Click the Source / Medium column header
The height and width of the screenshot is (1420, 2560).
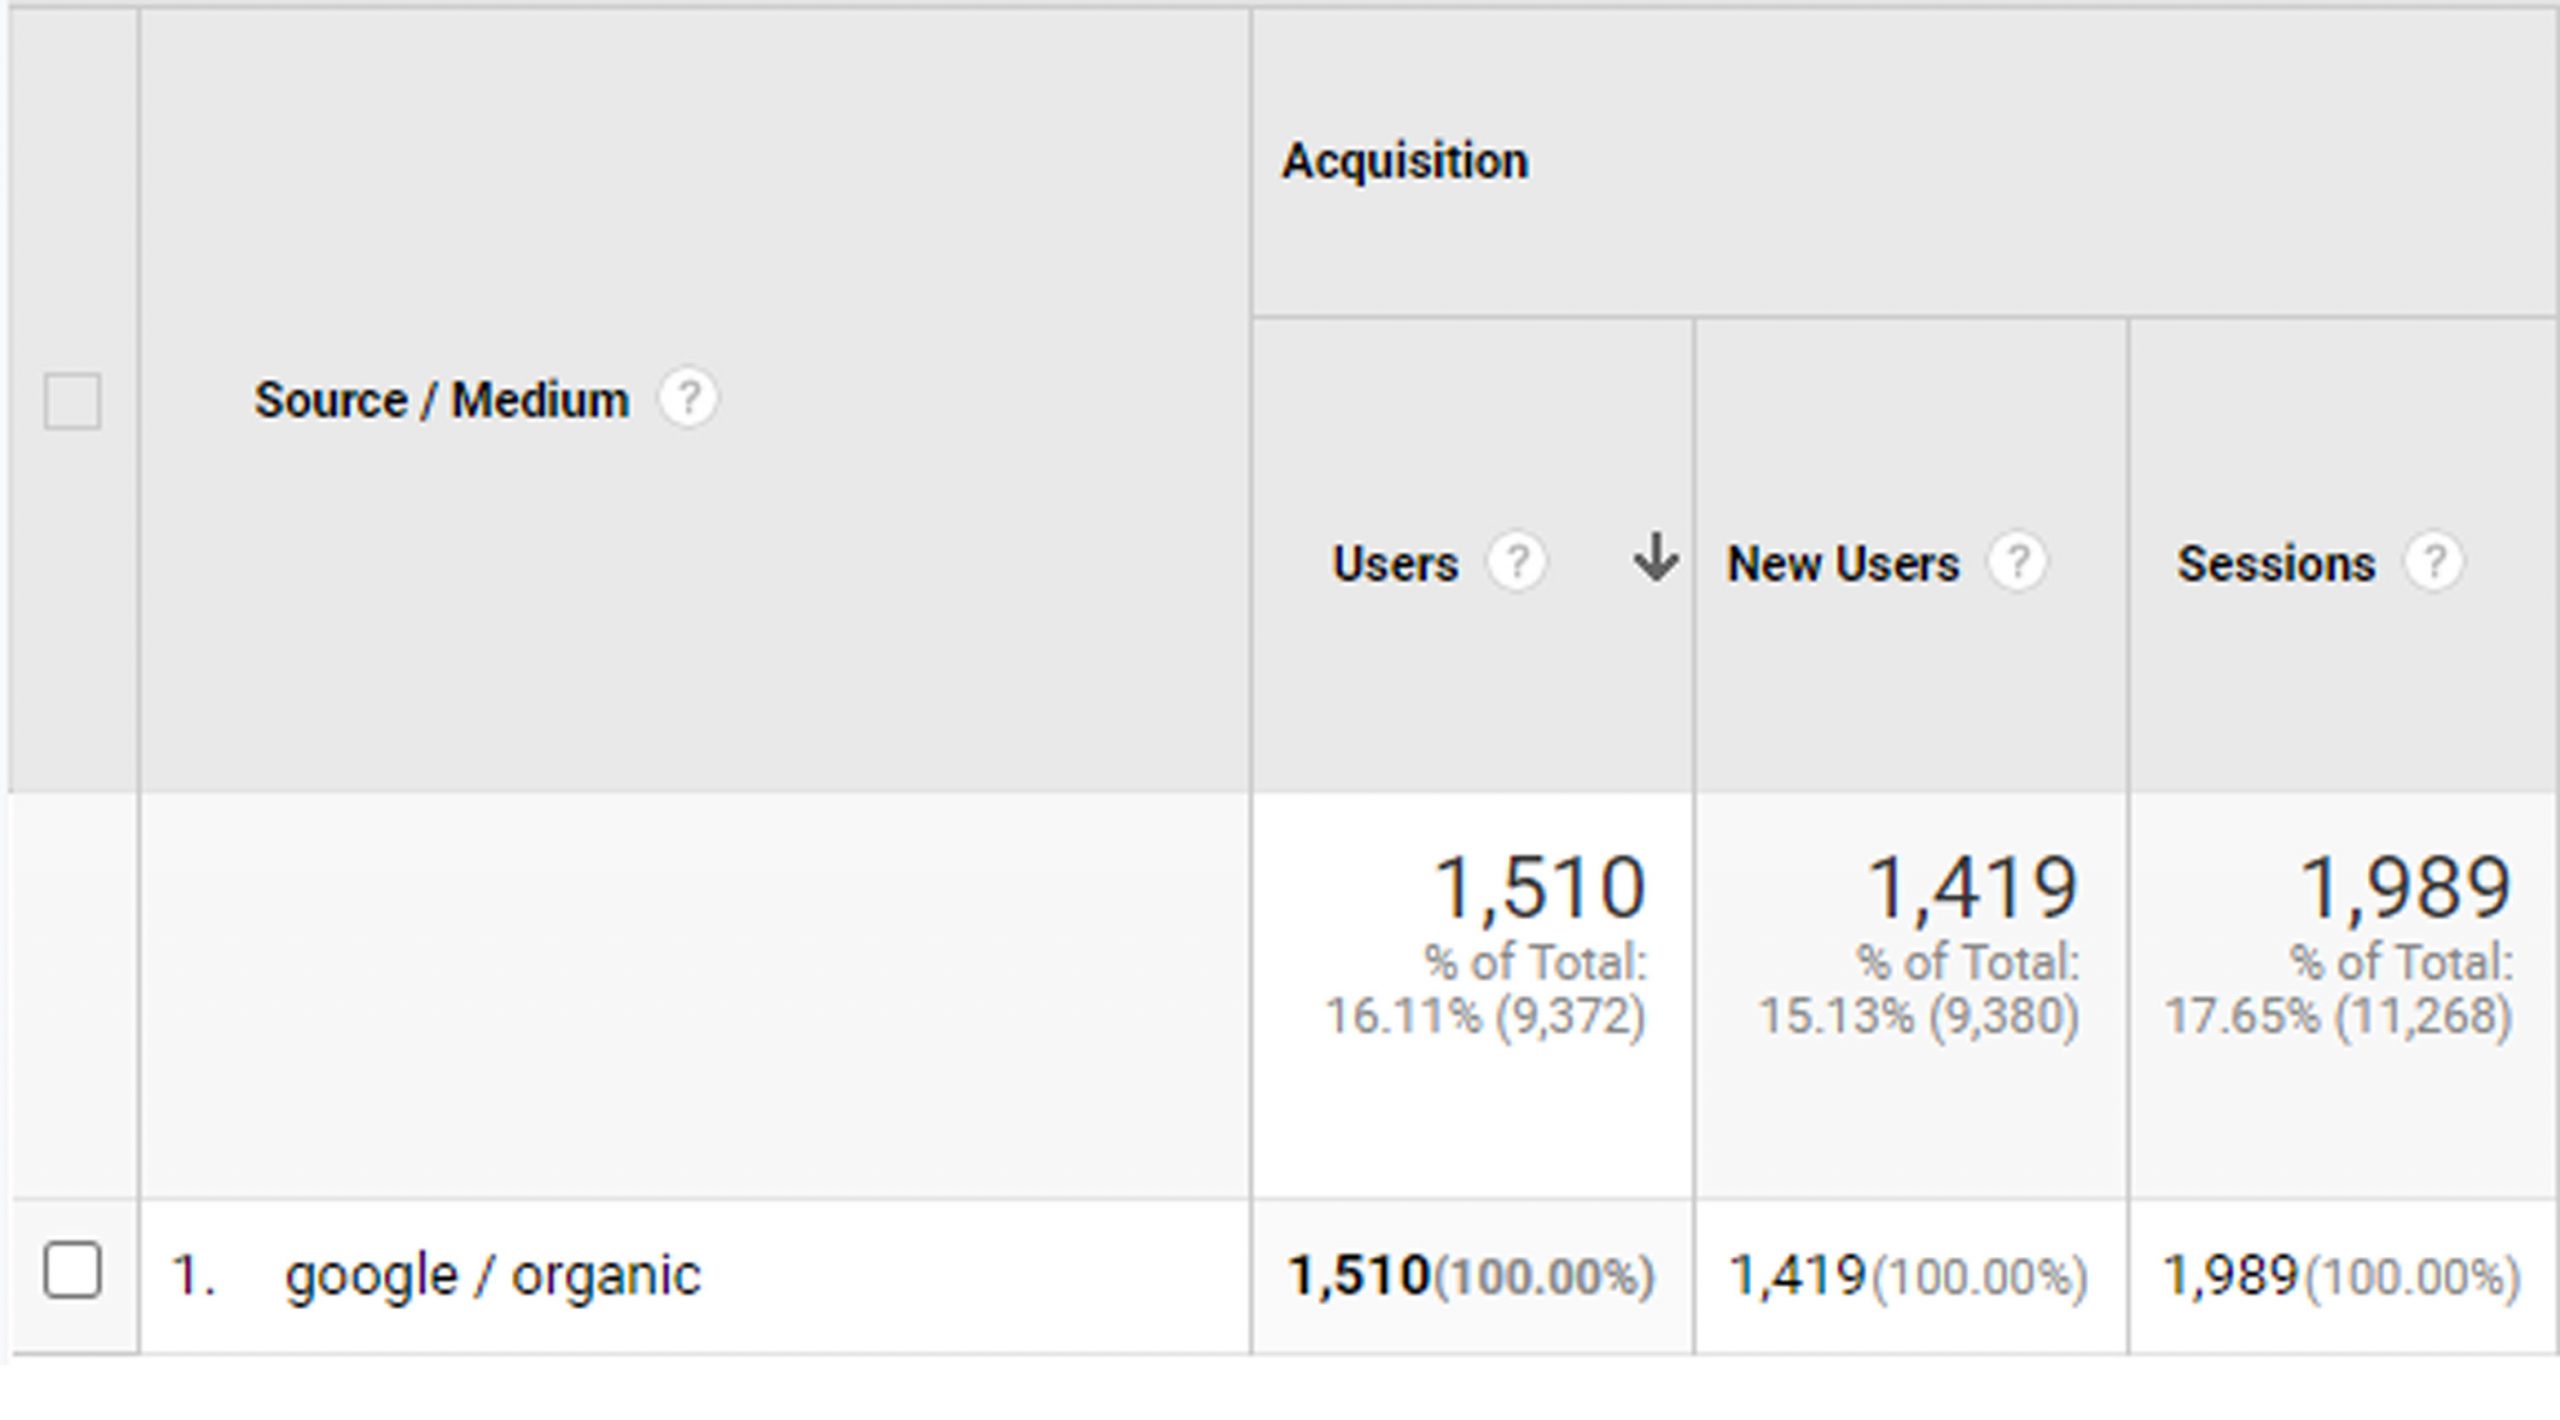click(441, 401)
